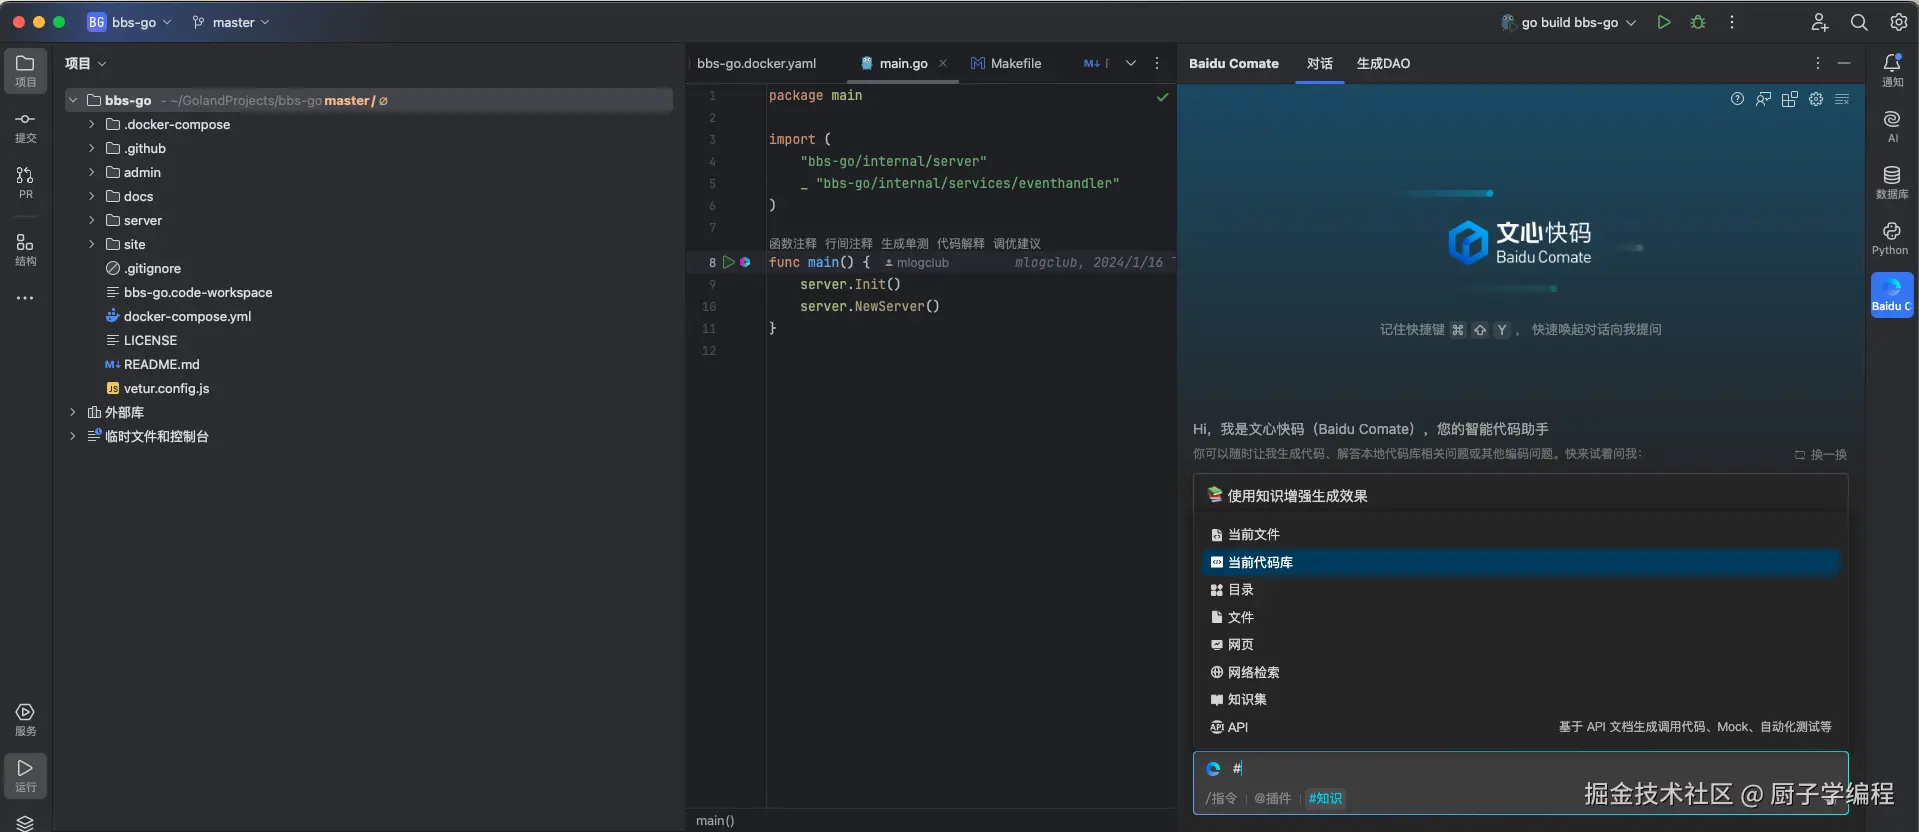Image resolution: width=1919 pixels, height=832 pixels.
Task: Click the Comate gutter icon on line 8
Action: pyautogui.click(x=745, y=262)
